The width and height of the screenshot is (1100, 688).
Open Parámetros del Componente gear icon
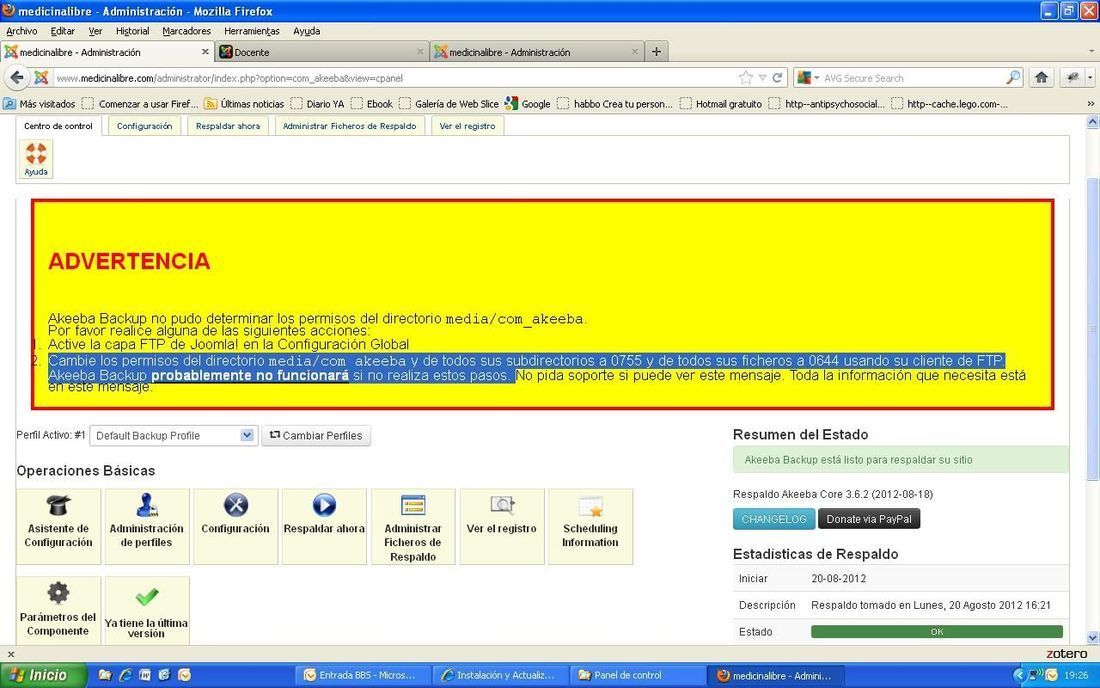[x=58, y=610]
